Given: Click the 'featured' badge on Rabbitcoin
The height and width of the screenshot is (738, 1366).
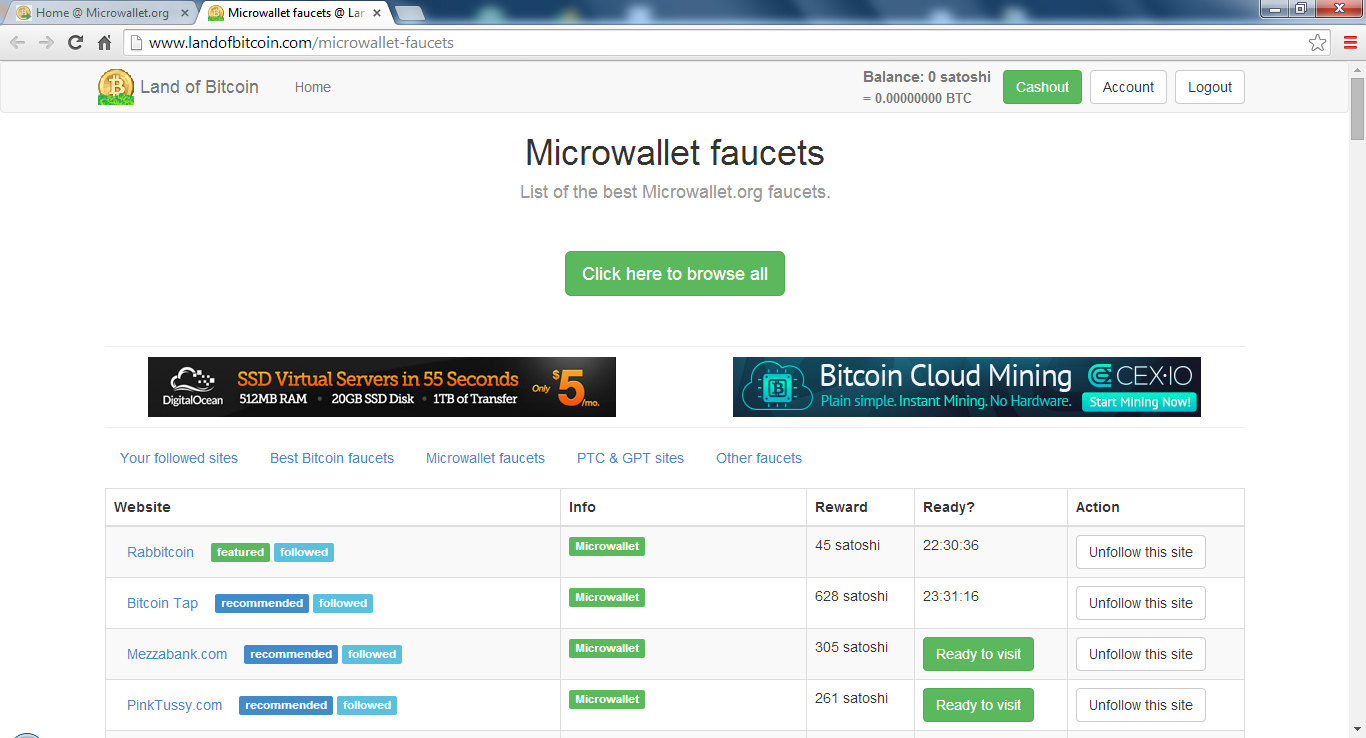Looking at the screenshot, I should pos(240,552).
